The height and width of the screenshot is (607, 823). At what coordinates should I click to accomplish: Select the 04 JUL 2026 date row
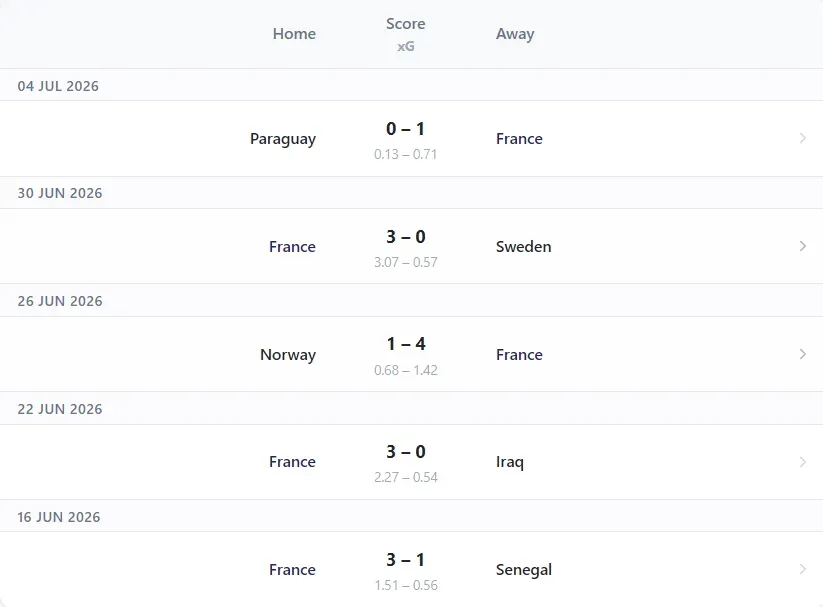click(x=412, y=86)
